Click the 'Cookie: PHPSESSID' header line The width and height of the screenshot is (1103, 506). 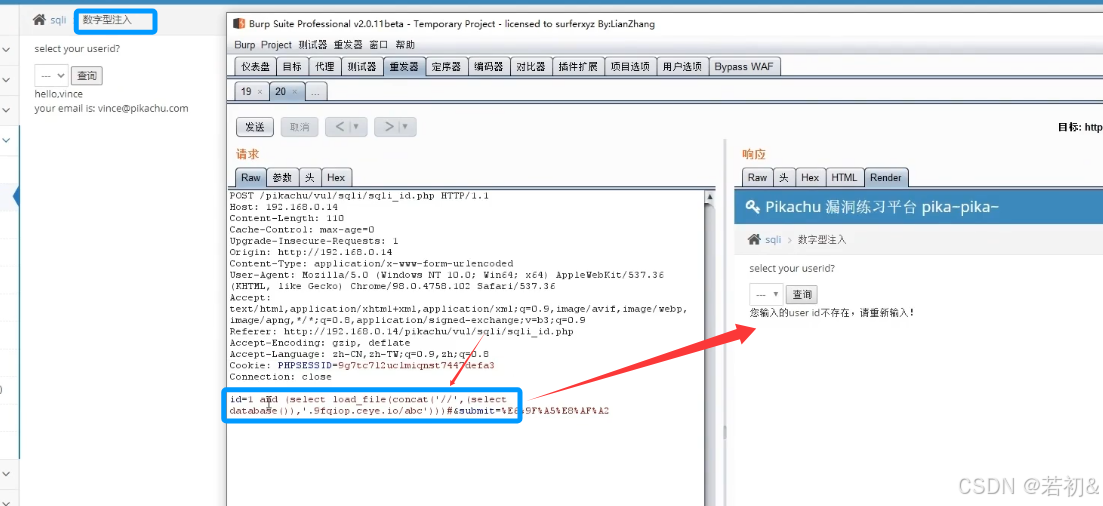pos(362,365)
